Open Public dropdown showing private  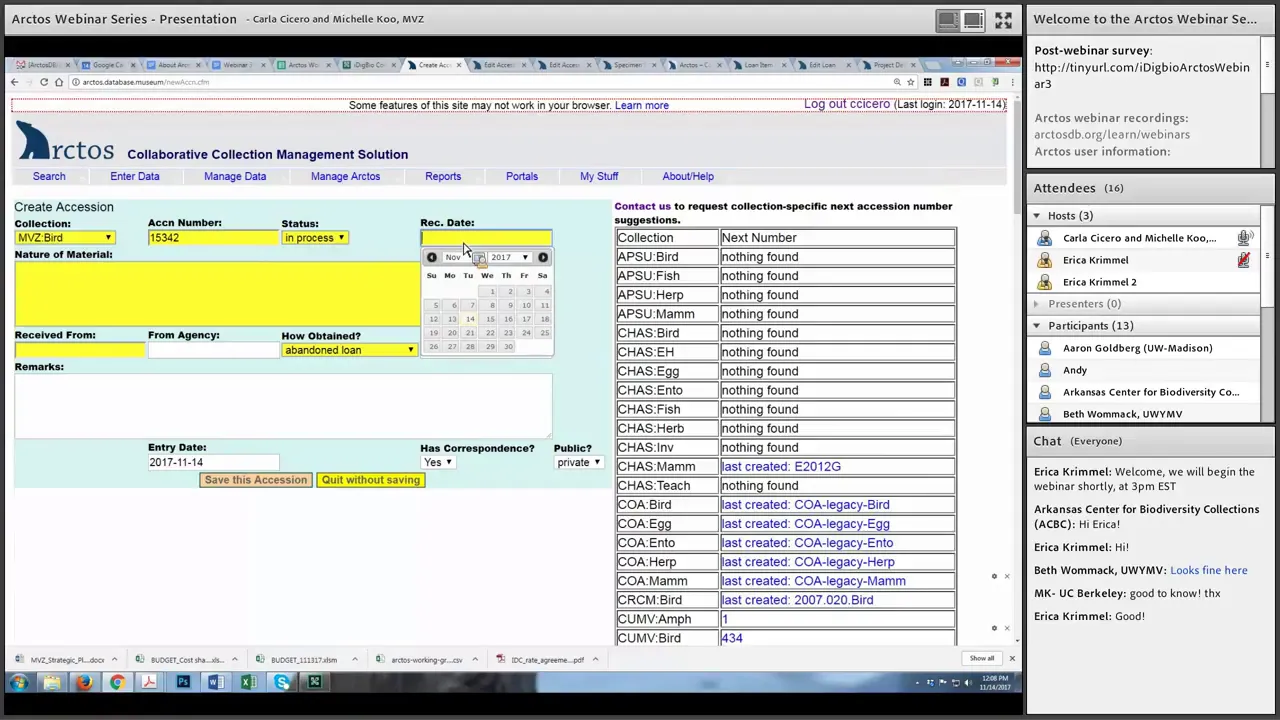tap(578, 462)
